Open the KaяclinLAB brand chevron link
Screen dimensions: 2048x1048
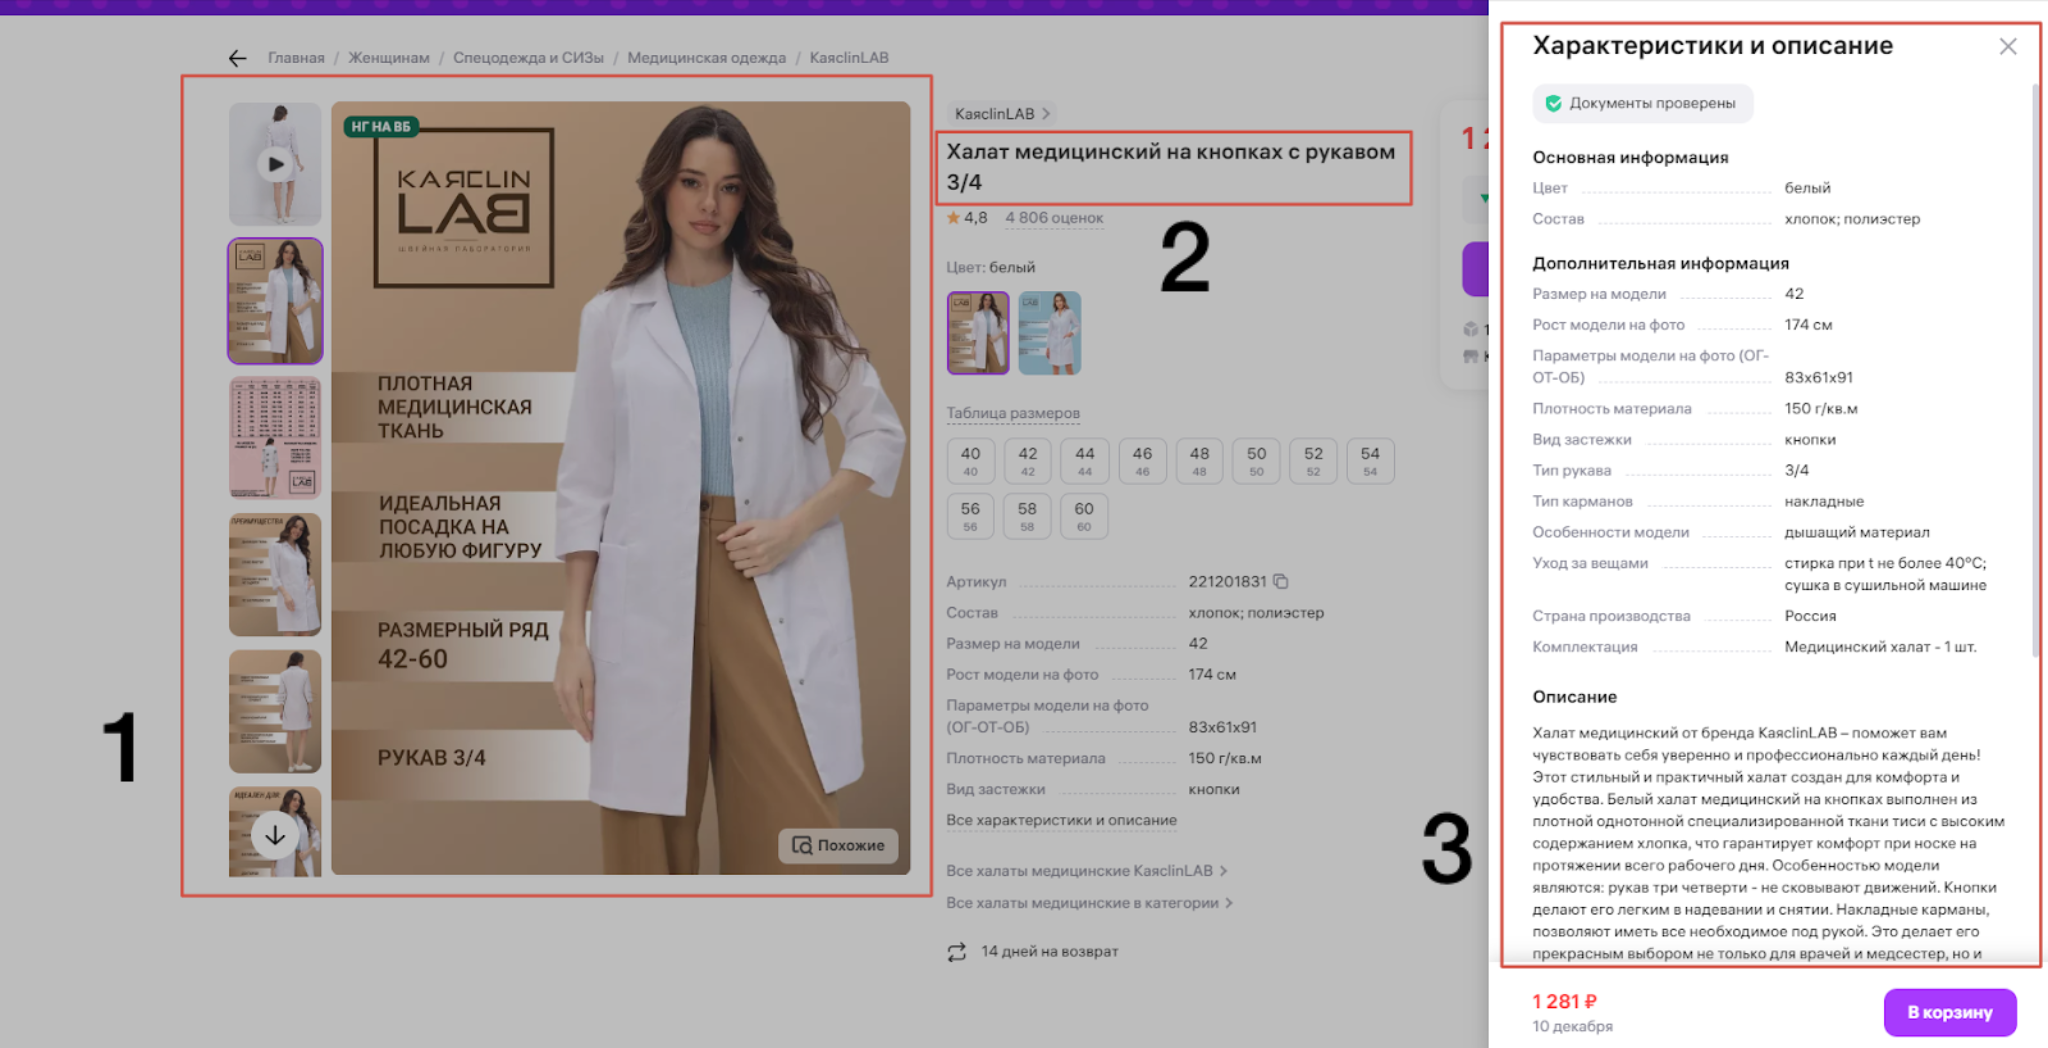pos(1002,114)
